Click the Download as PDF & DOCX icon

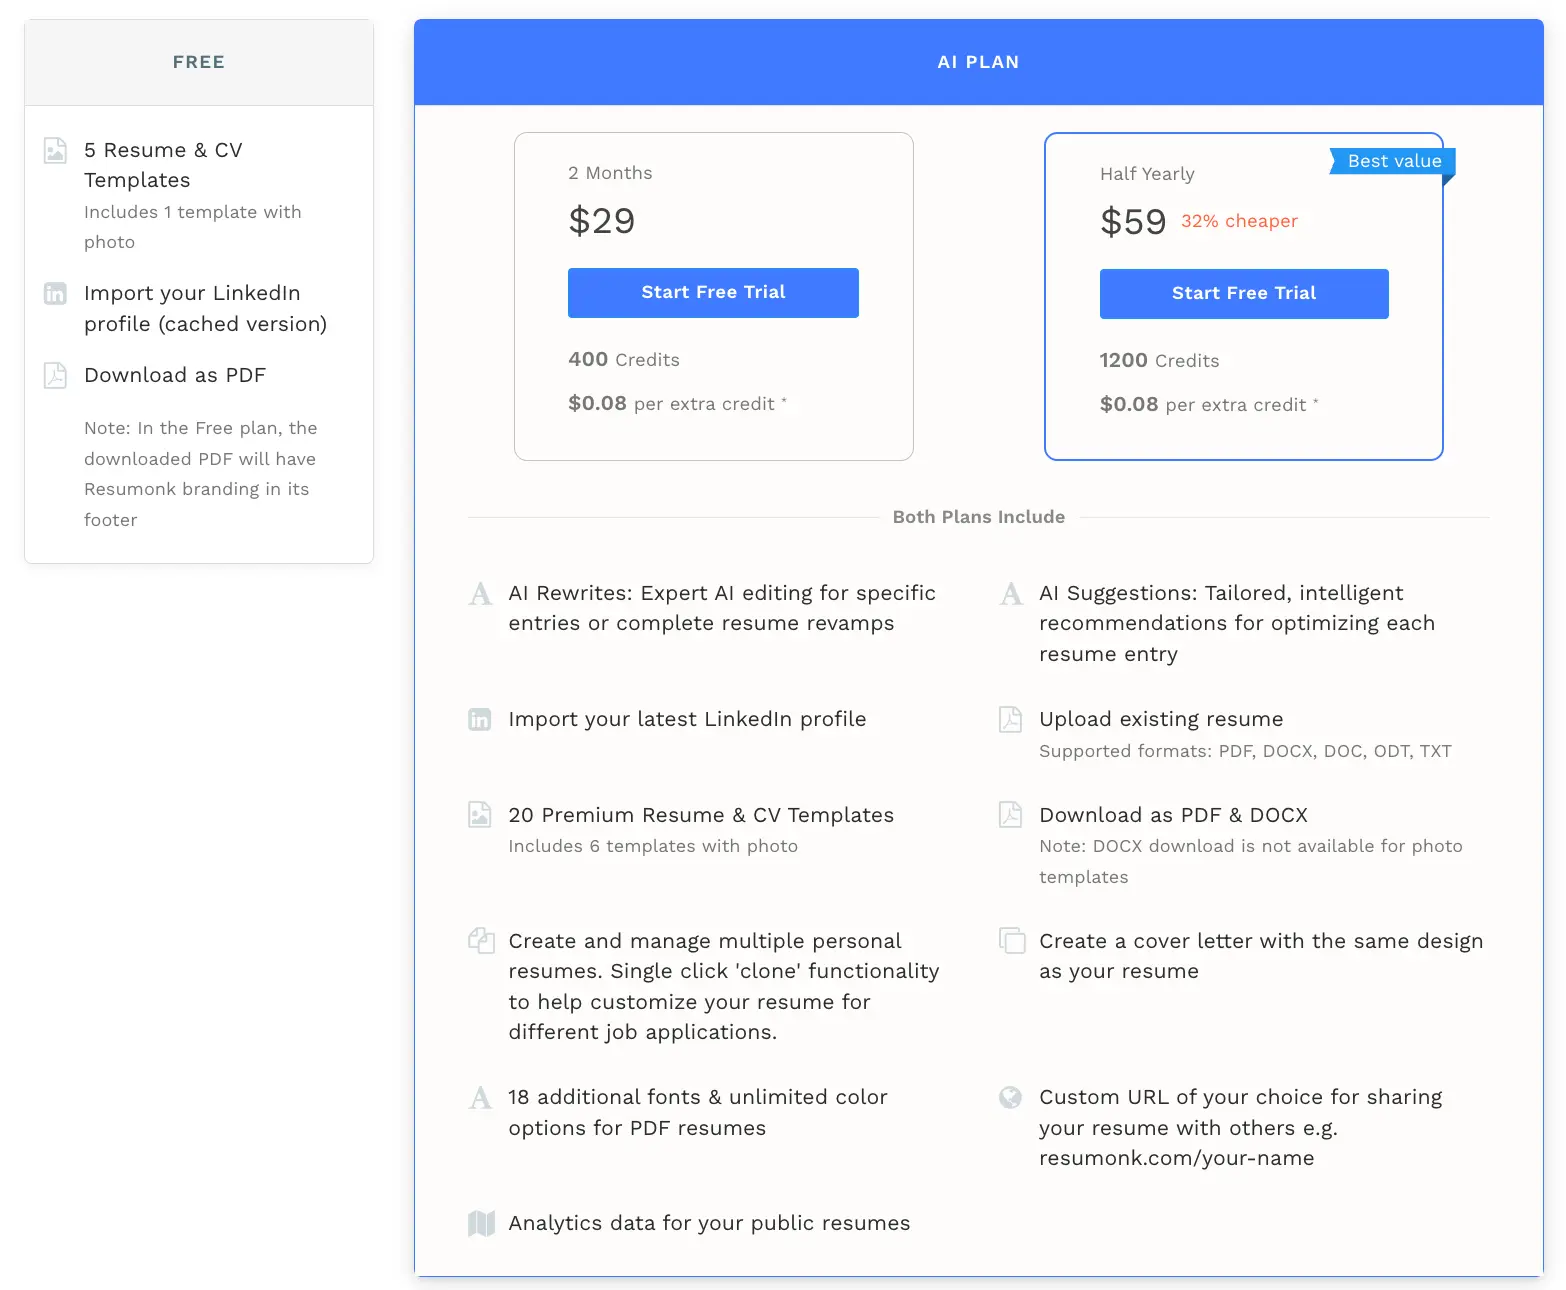1011,815
